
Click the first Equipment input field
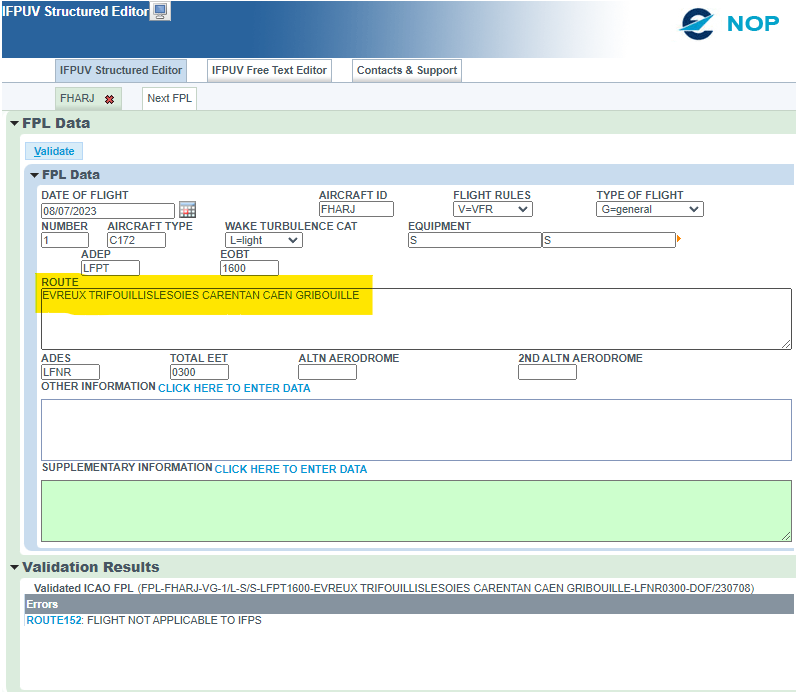click(x=475, y=240)
